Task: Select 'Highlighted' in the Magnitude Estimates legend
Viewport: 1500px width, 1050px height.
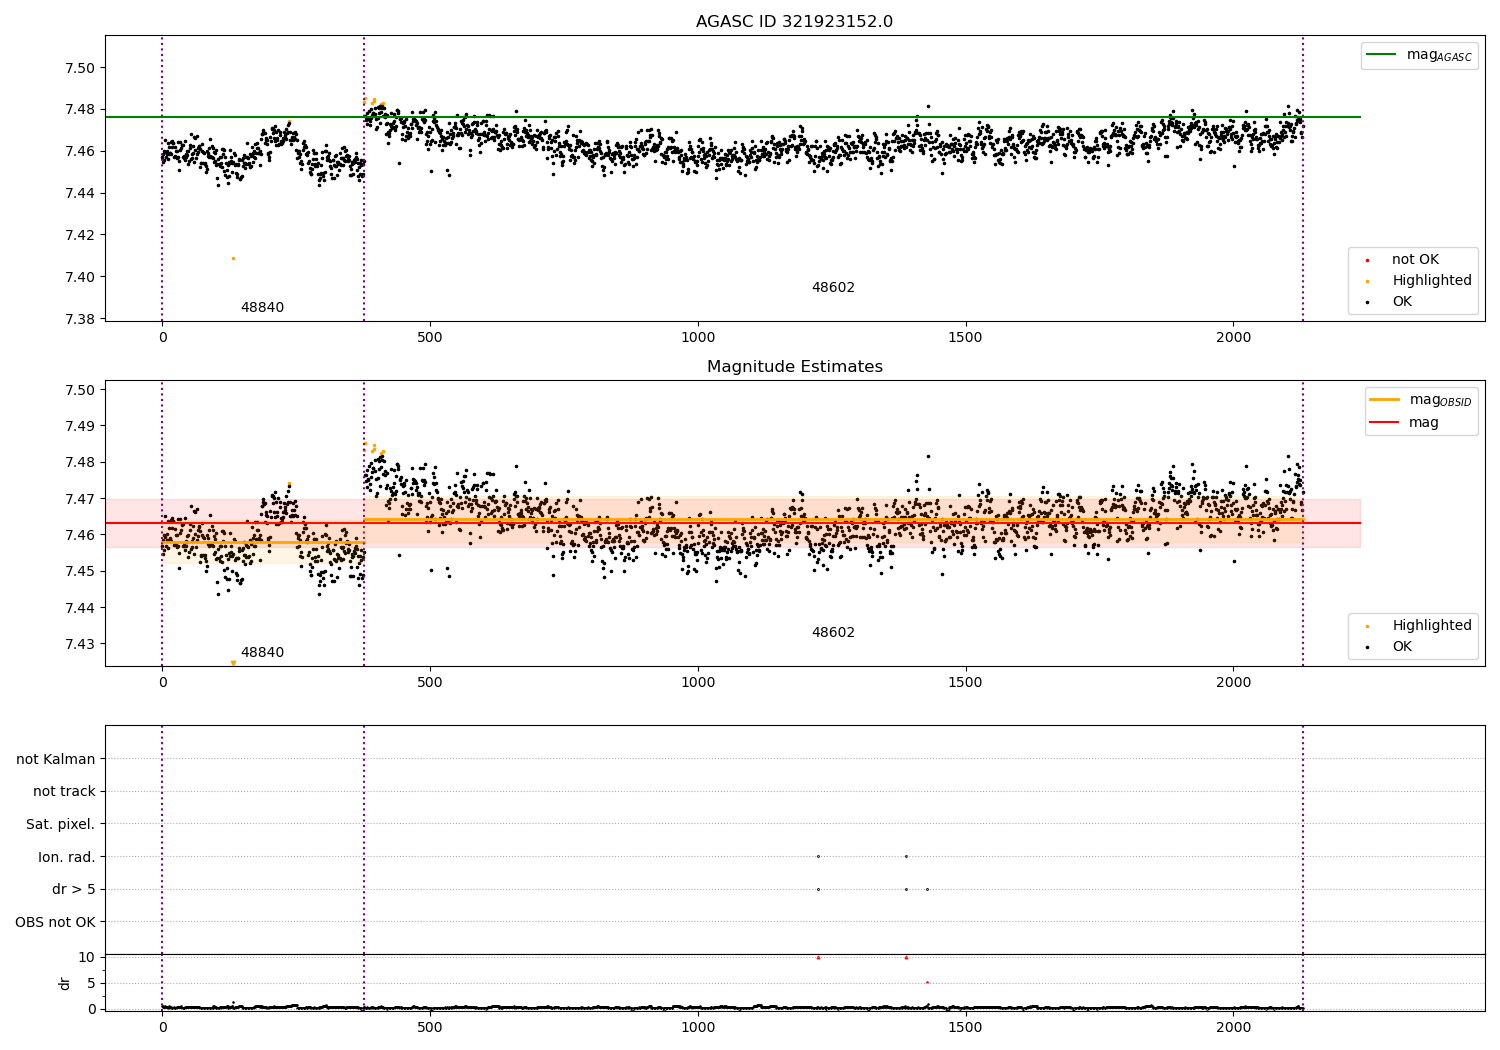Action: pyautogui.click(x=1431, y=626)
